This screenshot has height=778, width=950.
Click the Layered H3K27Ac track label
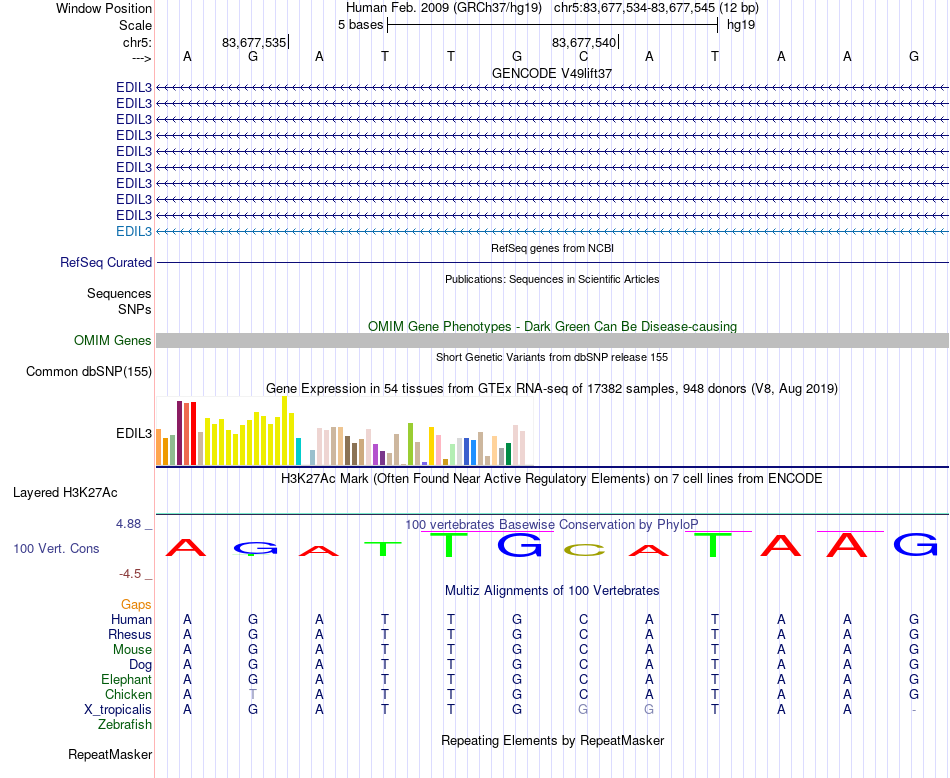click(x=65, y=493)
